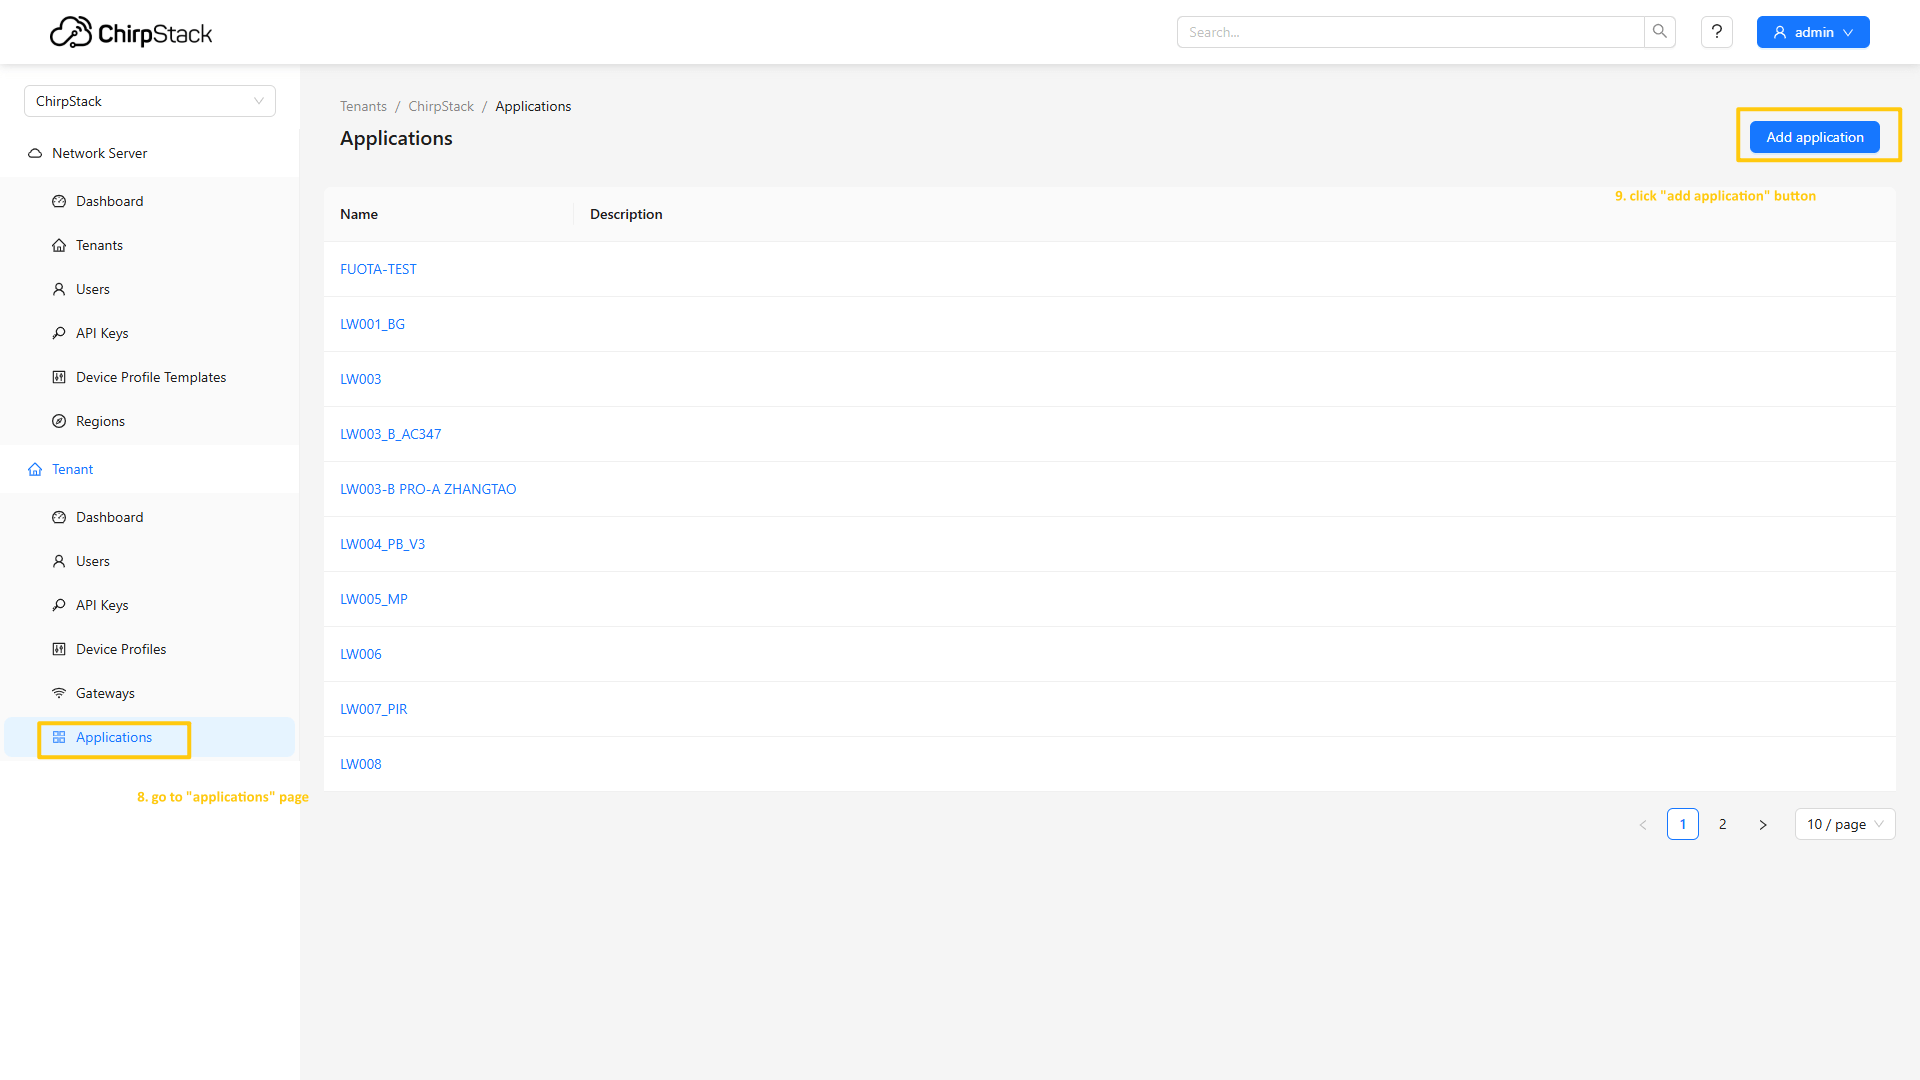Click the Add application button
The height and width of the screenshot is (1080, 1920).
point(1814,137)
